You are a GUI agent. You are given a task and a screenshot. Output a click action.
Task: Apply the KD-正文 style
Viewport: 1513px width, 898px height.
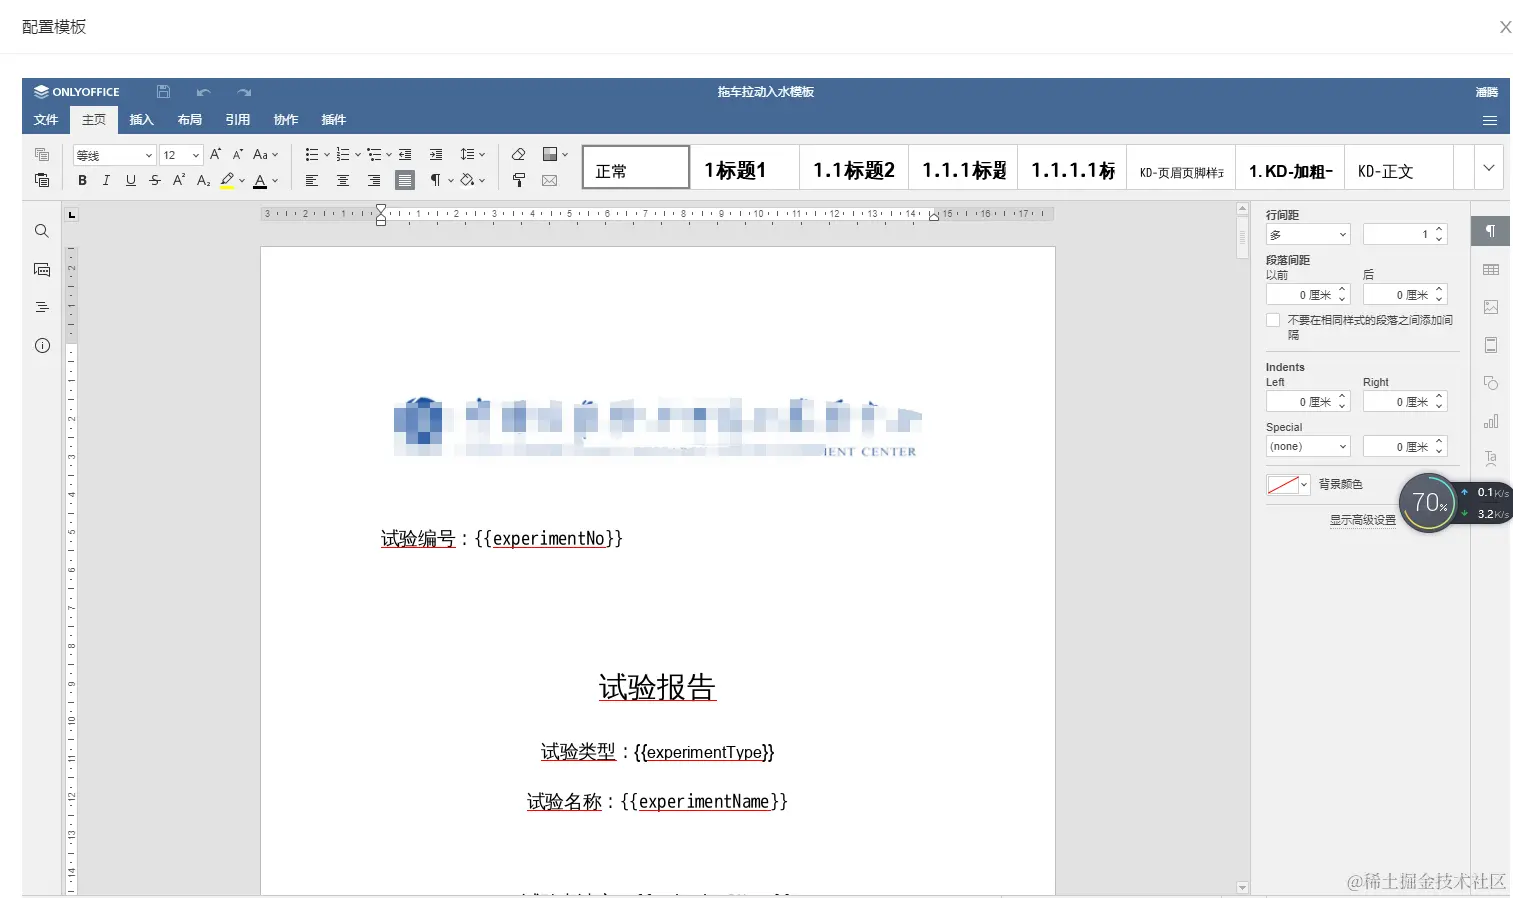(x=1399, y=167)
